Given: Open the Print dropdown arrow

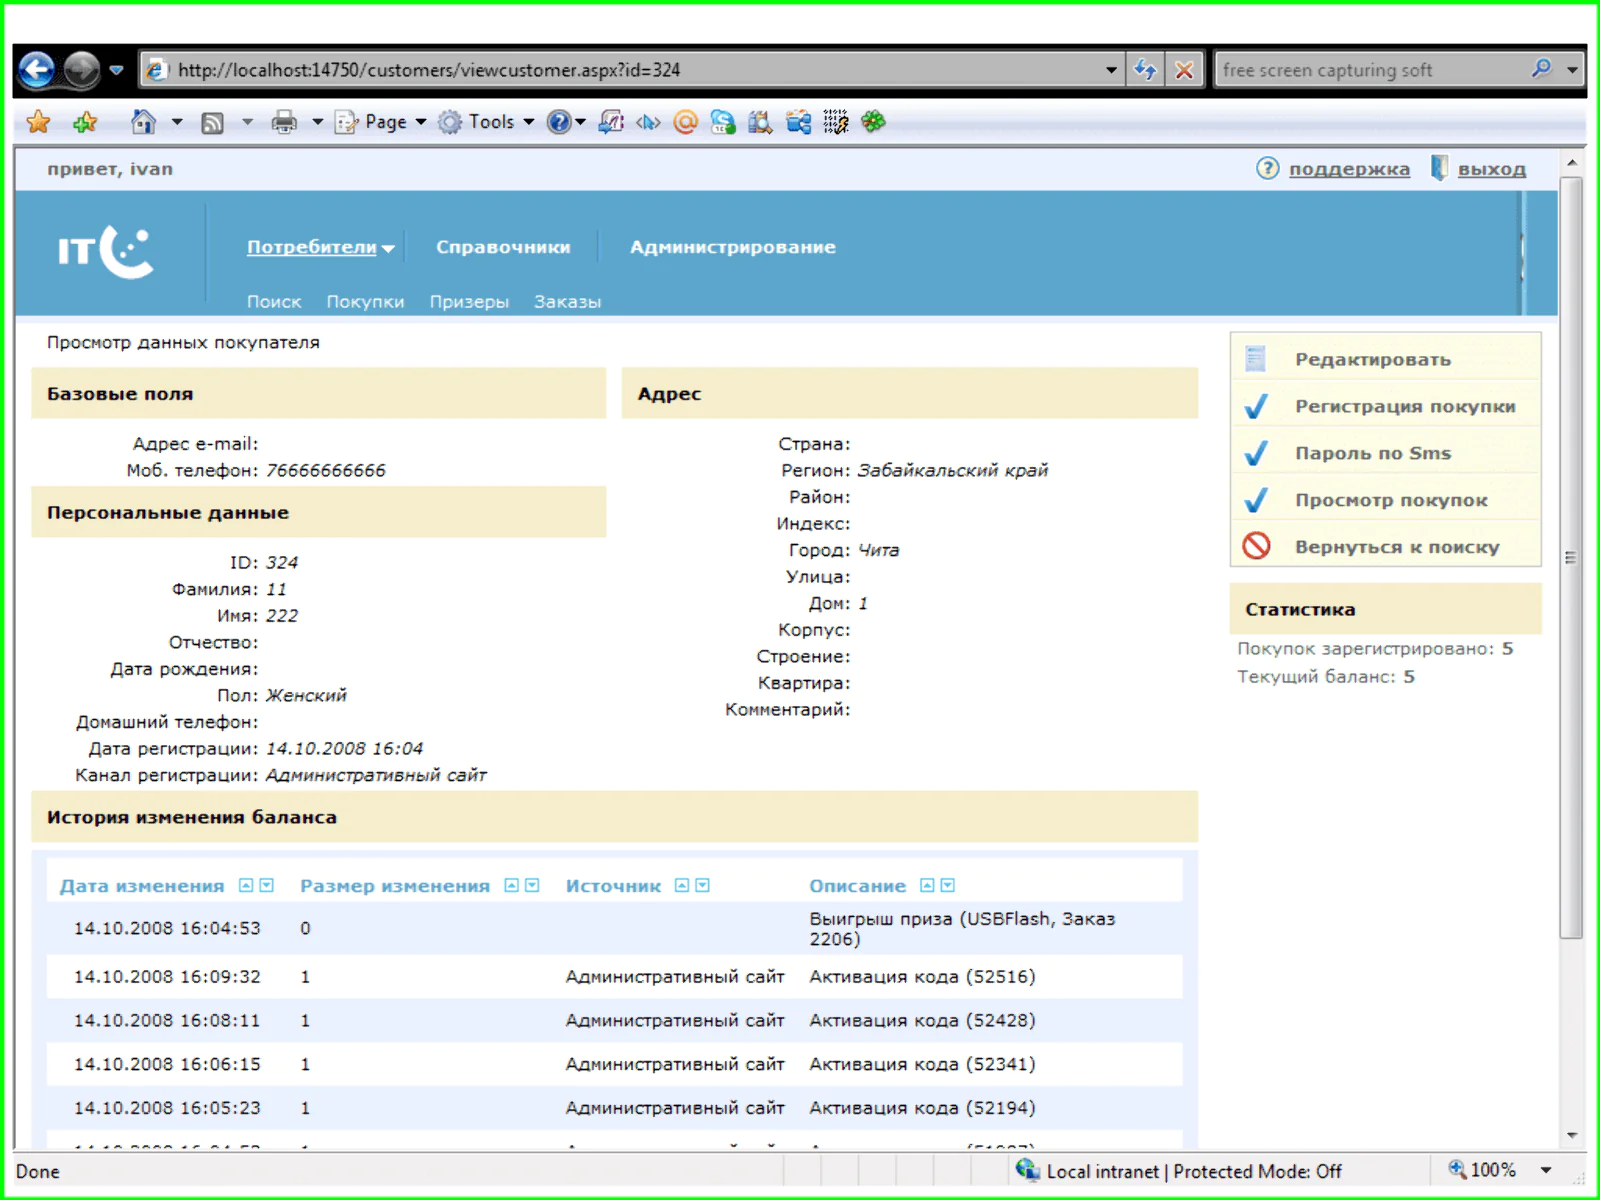Looking at the screenshot, I should click(x=318, y=122).
